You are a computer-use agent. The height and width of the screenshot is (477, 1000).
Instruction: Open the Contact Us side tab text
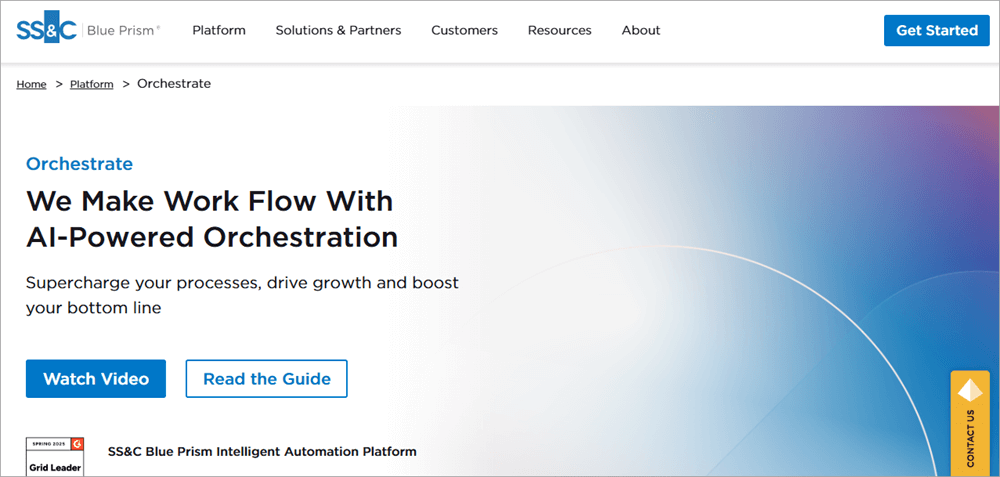click(970, 438)
